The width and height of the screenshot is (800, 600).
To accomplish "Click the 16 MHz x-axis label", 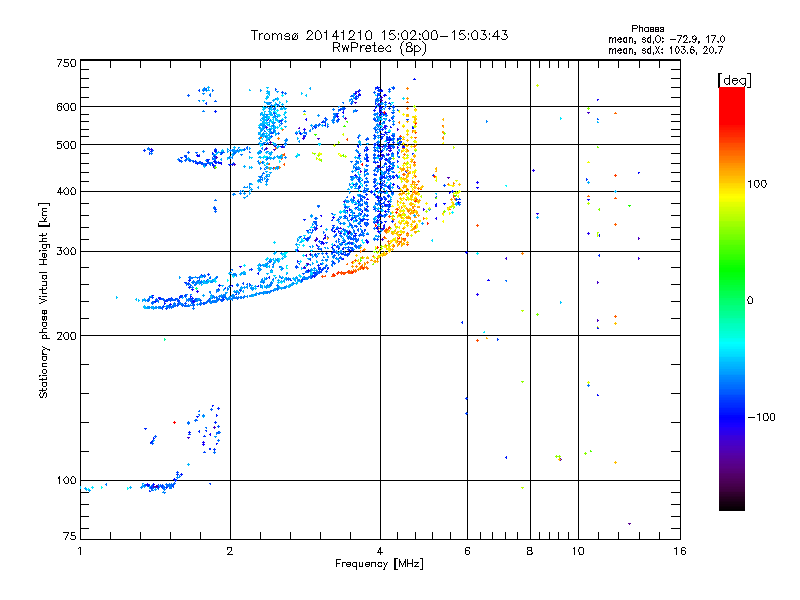I will coord(680,551).
